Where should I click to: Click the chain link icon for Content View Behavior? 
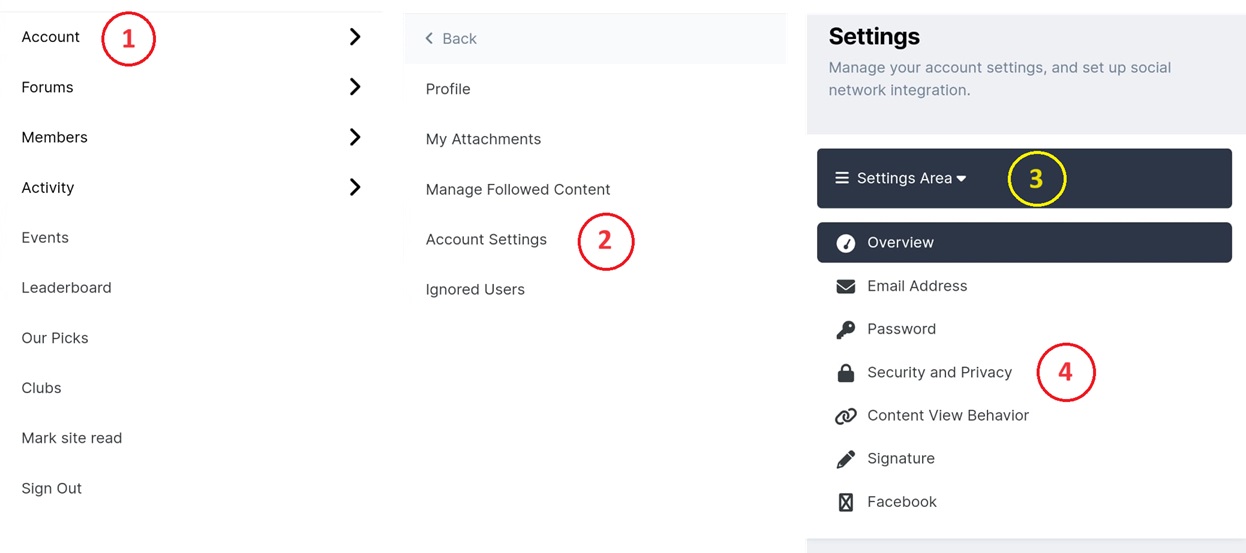coord(845,416)
